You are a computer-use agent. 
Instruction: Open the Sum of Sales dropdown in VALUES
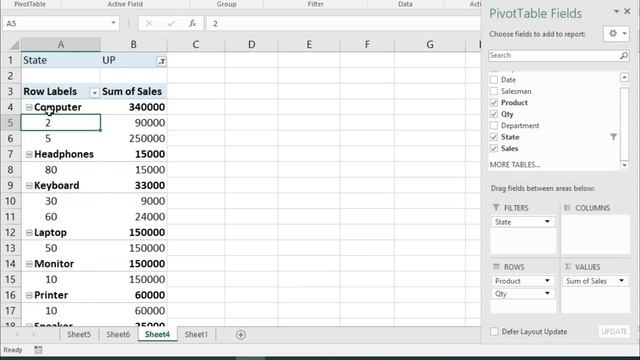pyautogui.click(x=621, y=281)
